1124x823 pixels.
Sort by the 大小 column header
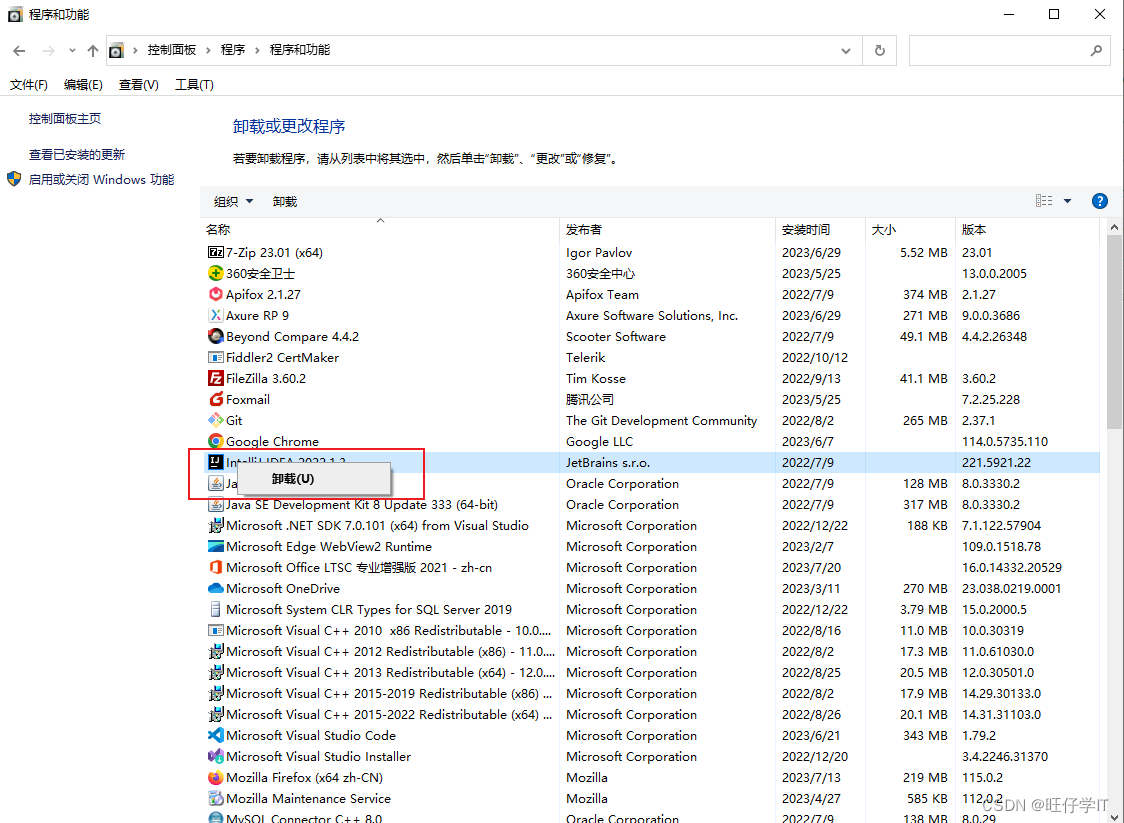click(910, 229)
